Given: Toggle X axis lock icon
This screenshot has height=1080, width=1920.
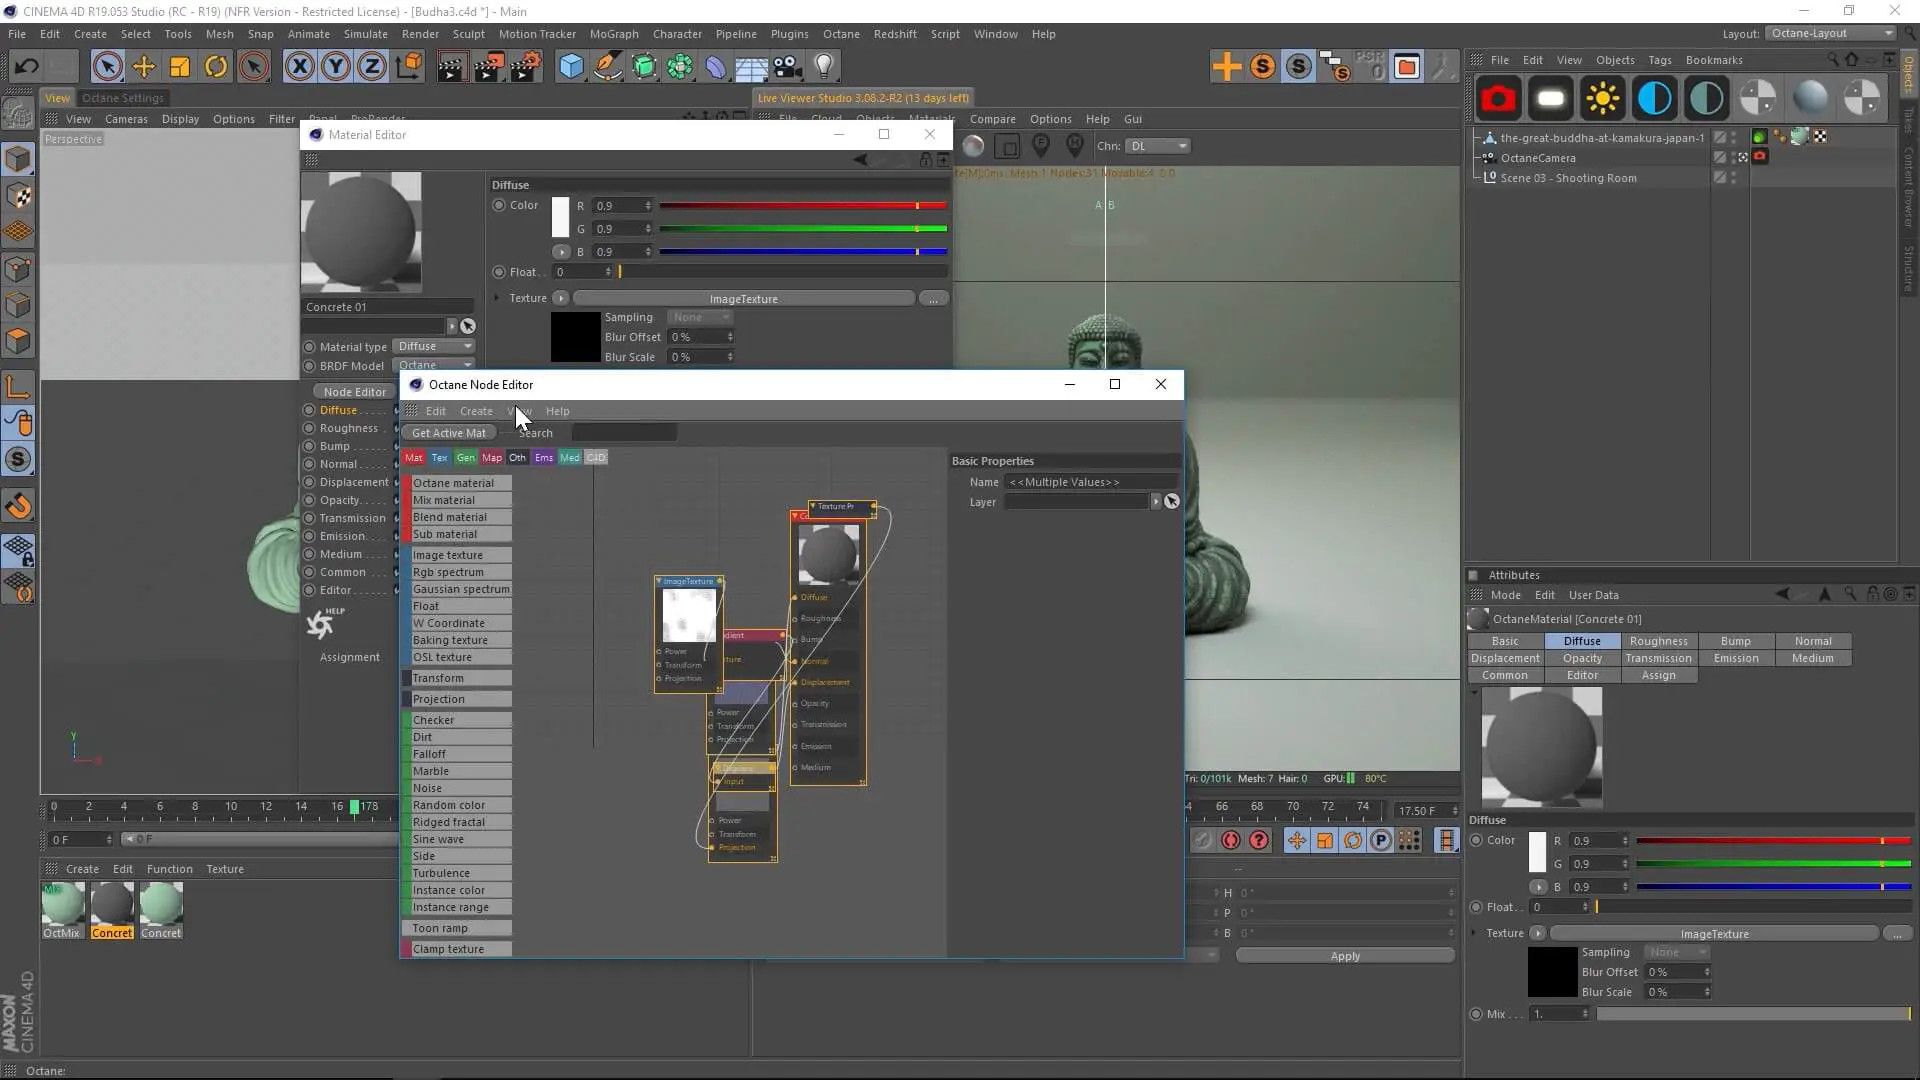Looking at the screenshot, I should coord(299,67).
